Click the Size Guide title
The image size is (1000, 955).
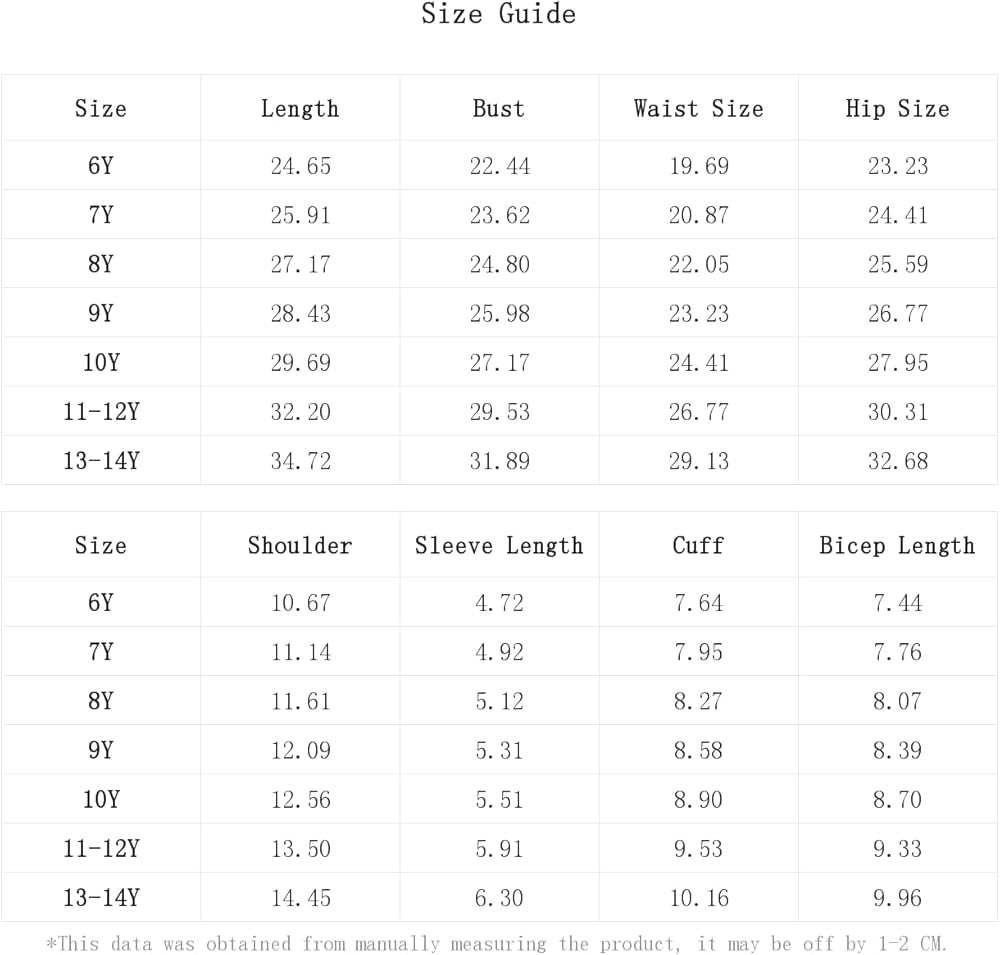coord(498,15)
